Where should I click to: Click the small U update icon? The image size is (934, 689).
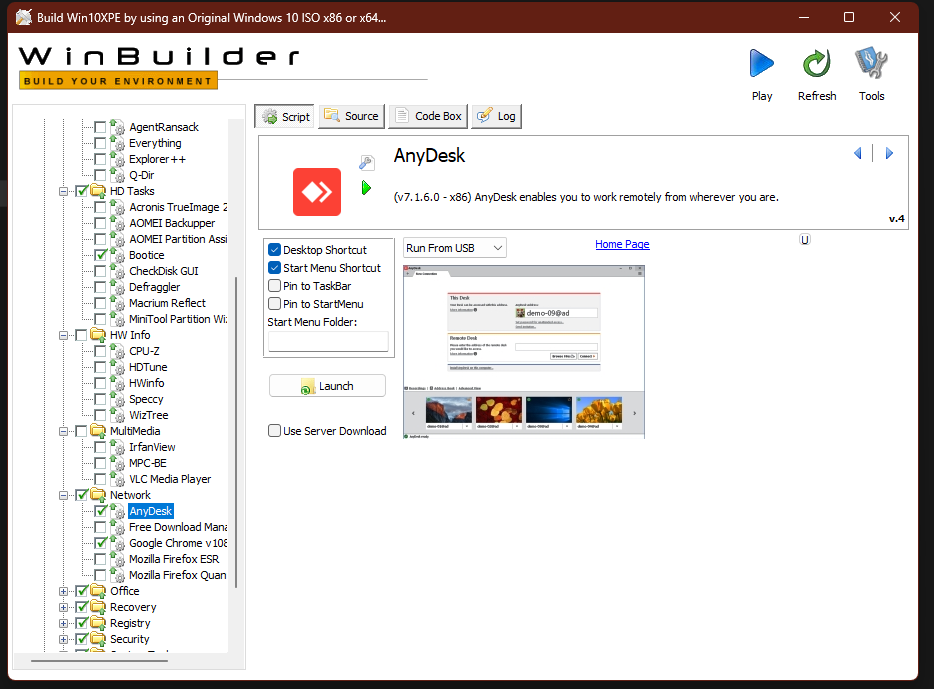point(805,239)
